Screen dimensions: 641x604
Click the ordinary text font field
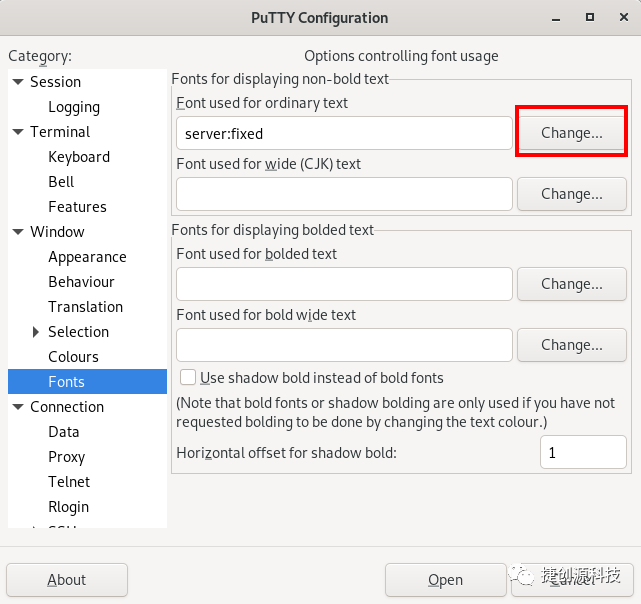tap(344, 133)
